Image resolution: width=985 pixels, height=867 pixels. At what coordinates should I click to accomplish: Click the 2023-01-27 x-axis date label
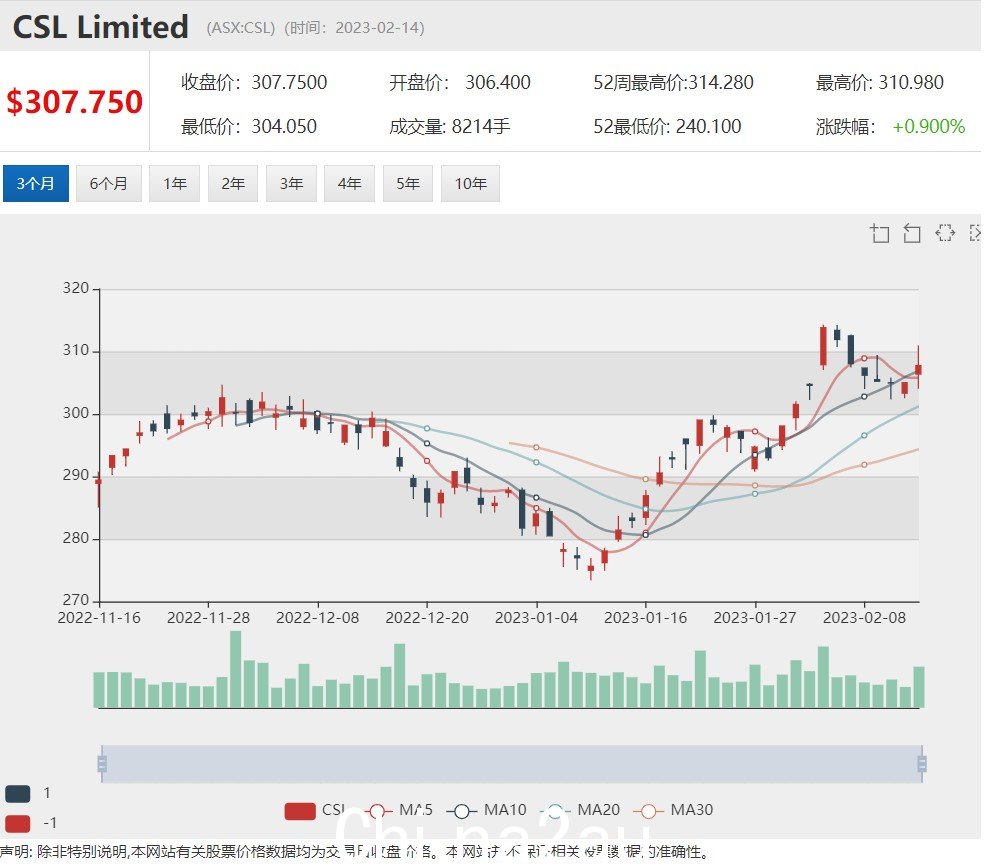pyautogui.click(x=755, y=618)
